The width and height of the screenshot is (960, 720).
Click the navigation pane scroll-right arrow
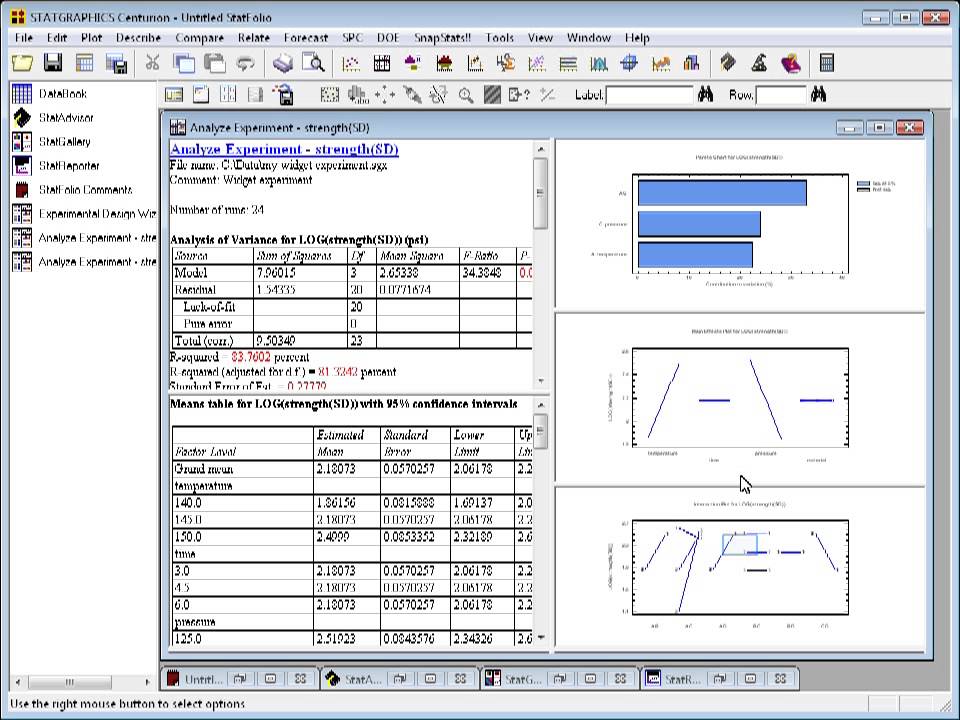pos(147,681)
